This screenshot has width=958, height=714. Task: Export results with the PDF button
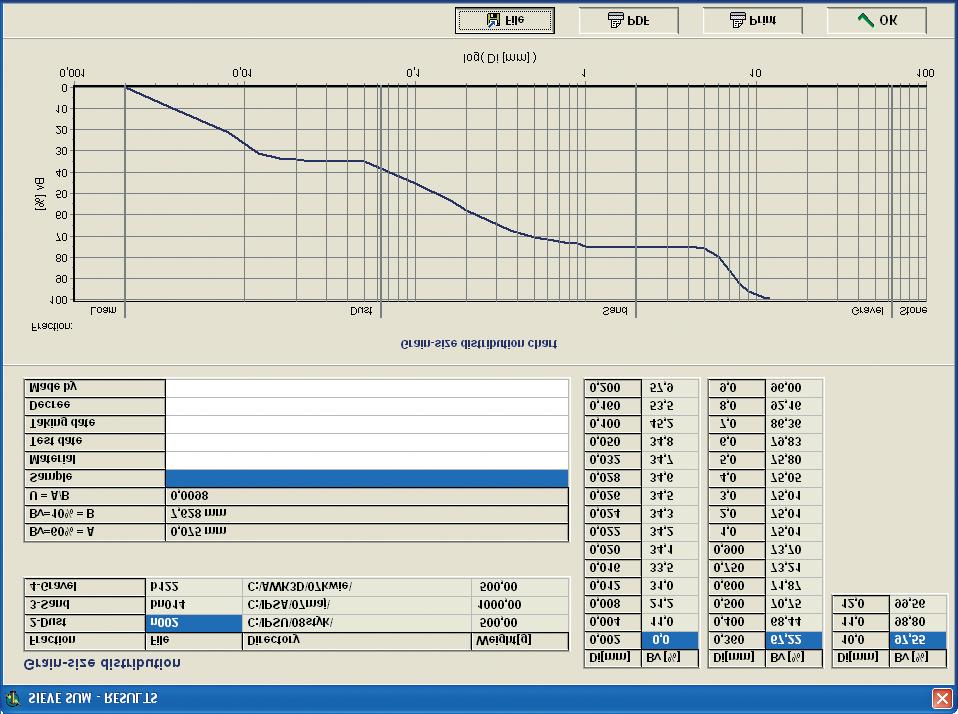629,20
